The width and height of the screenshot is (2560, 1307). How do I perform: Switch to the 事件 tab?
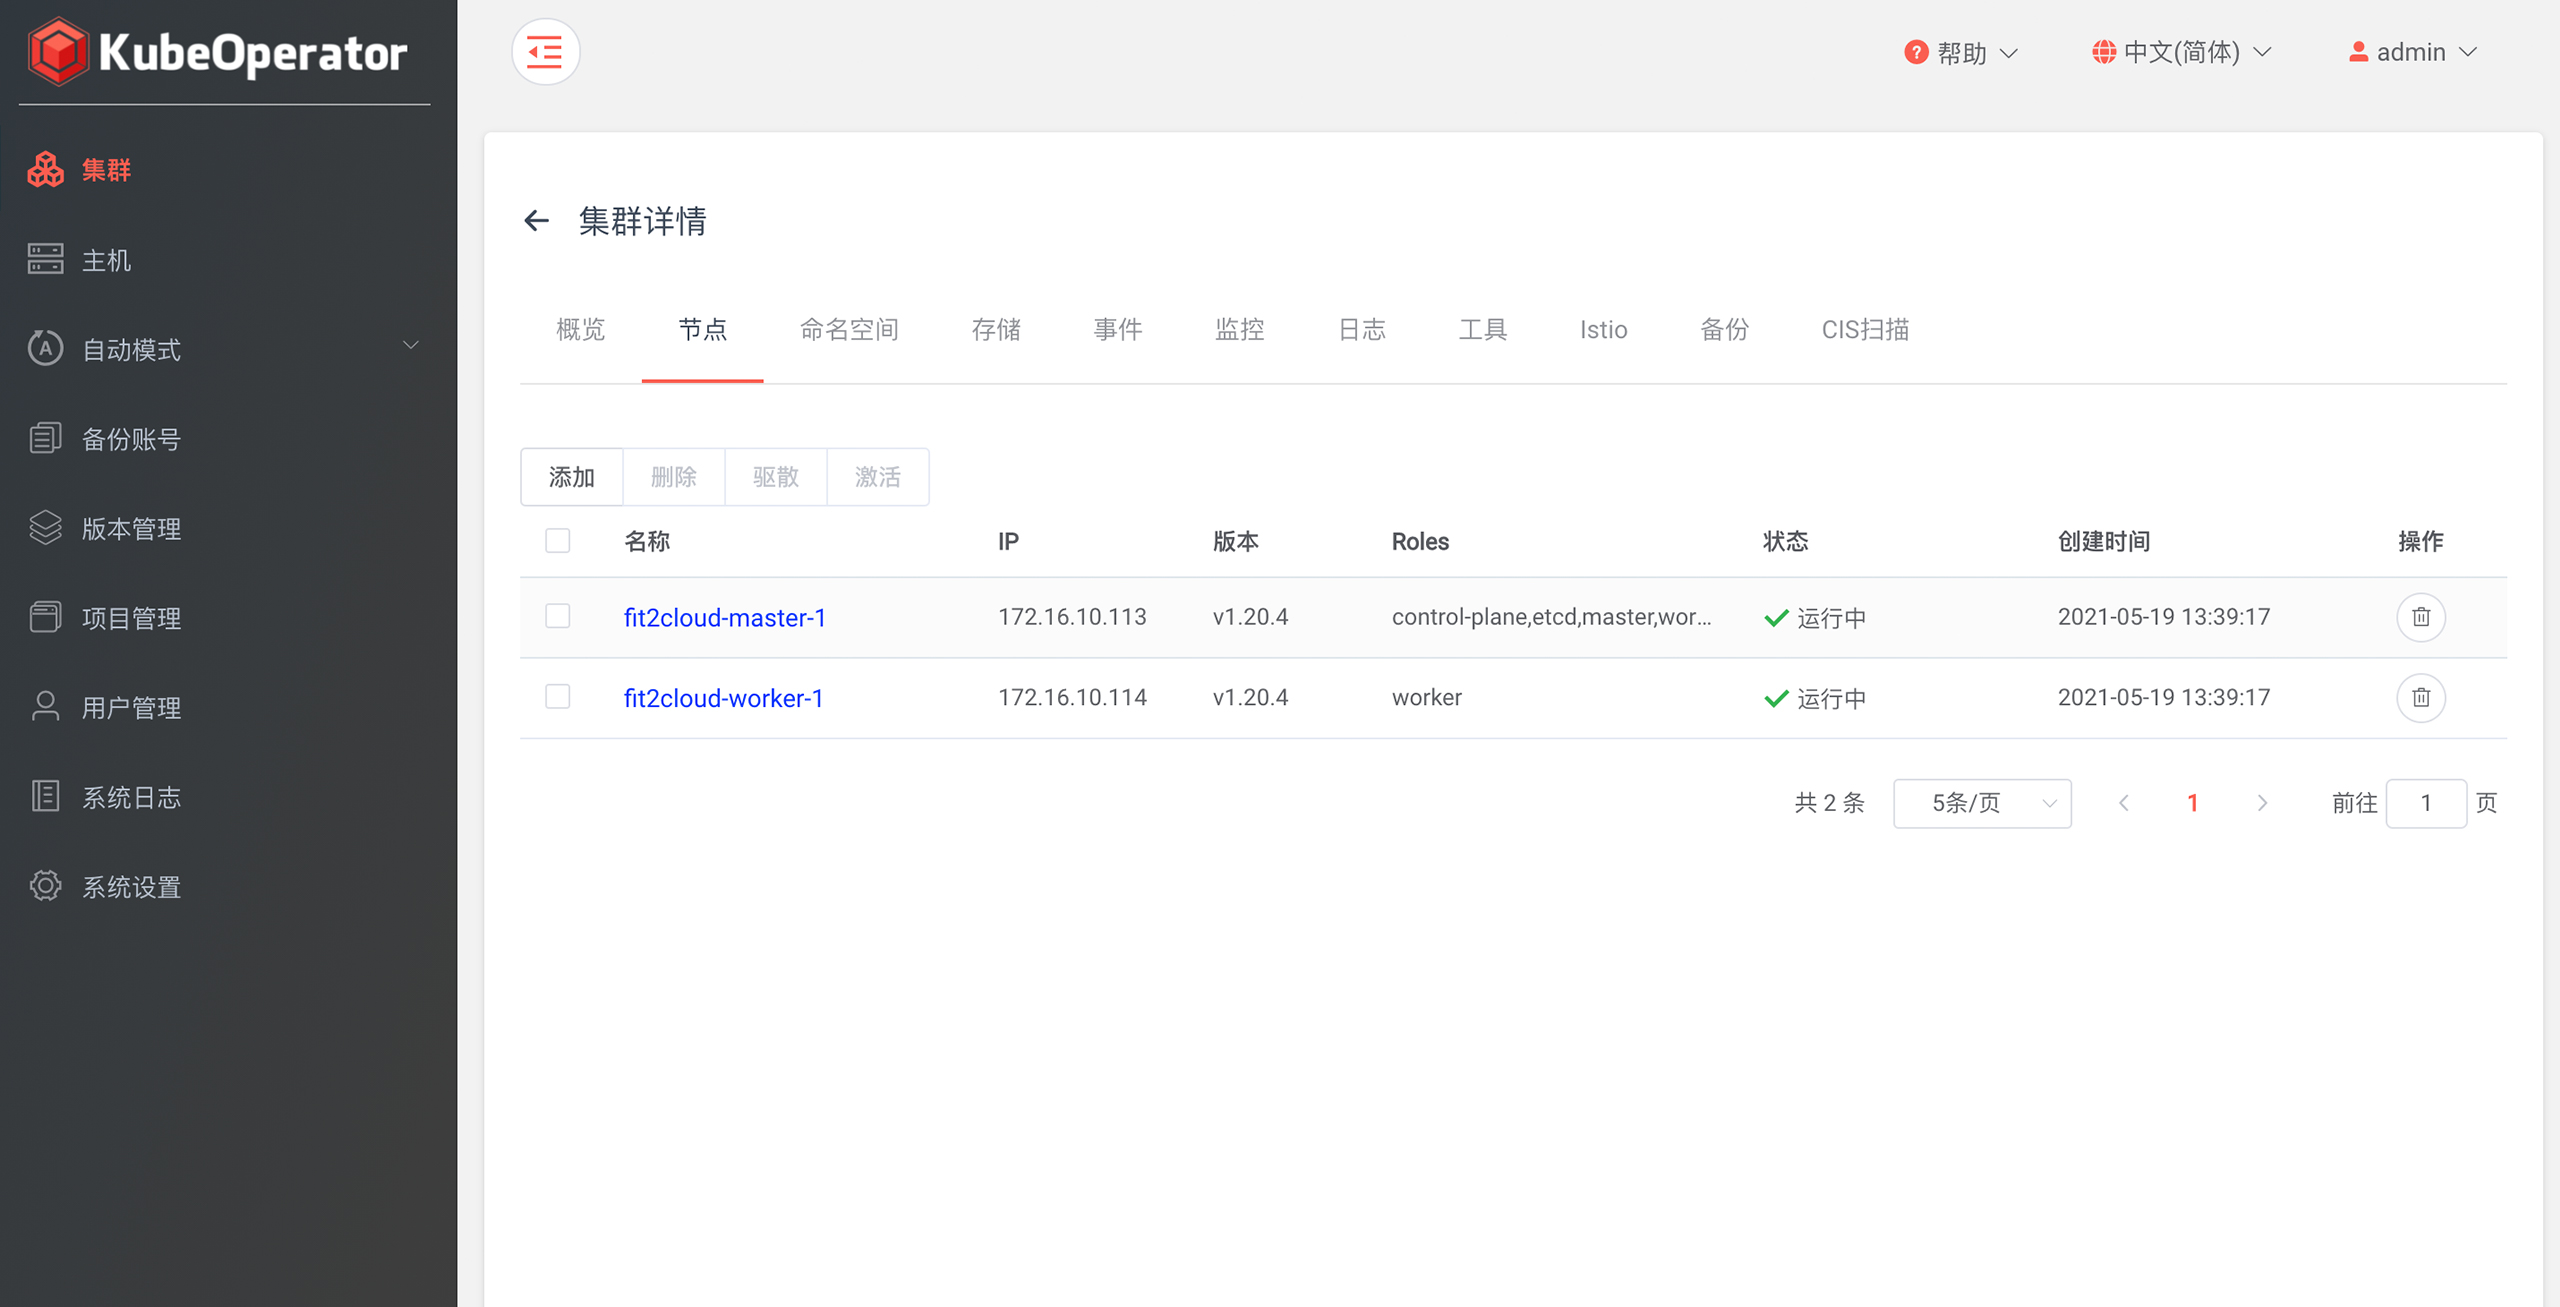(1118, 330)
